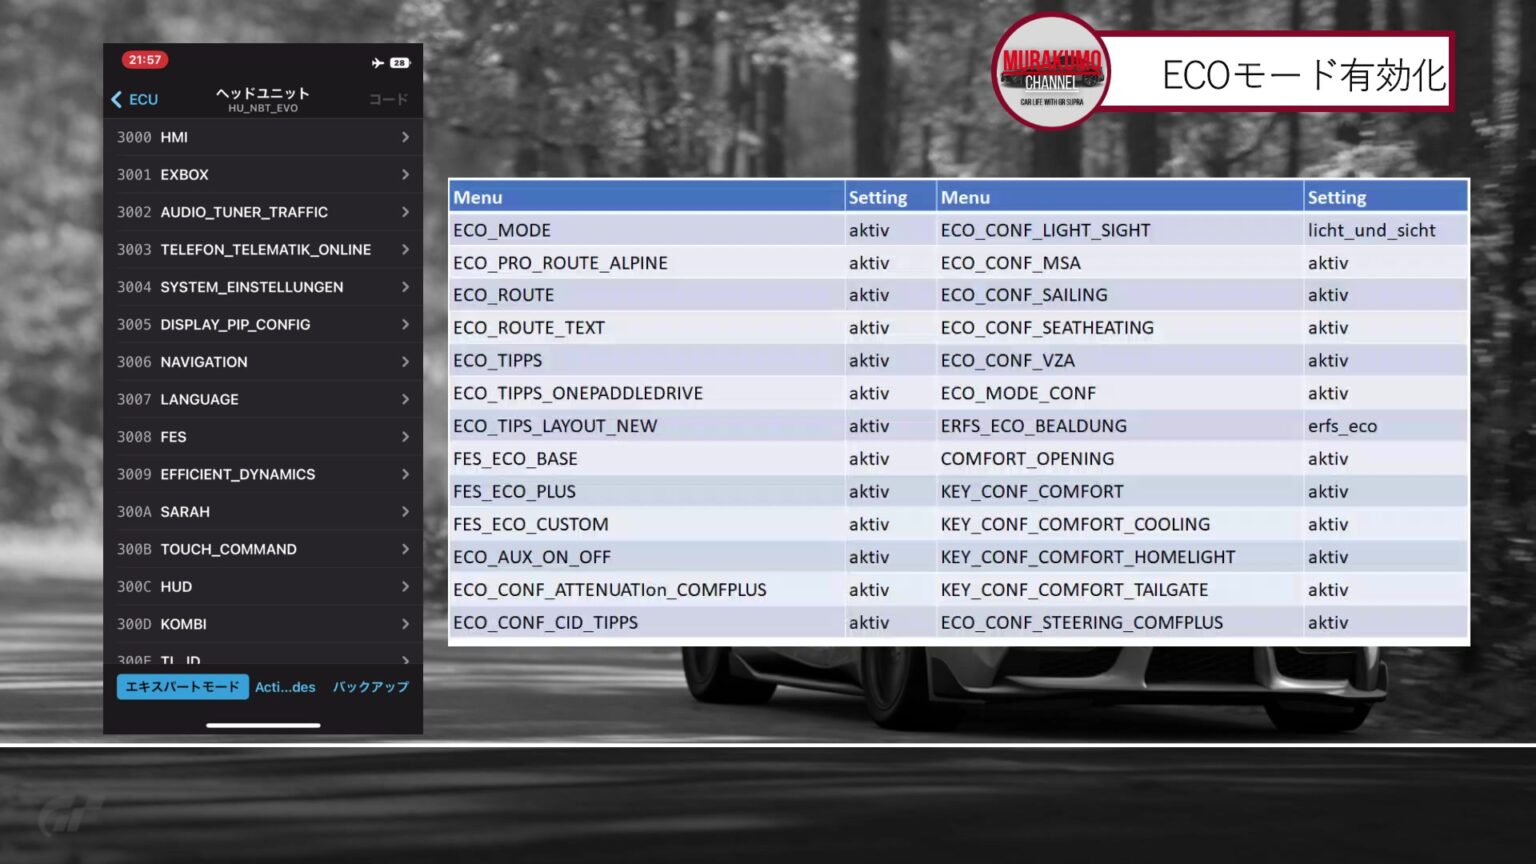Switch off expert mode by tapping its highlighted pill

pos(182,687)
